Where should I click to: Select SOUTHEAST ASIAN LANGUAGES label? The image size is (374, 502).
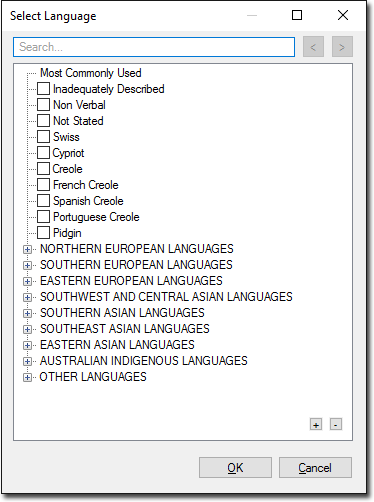[125, 329]
